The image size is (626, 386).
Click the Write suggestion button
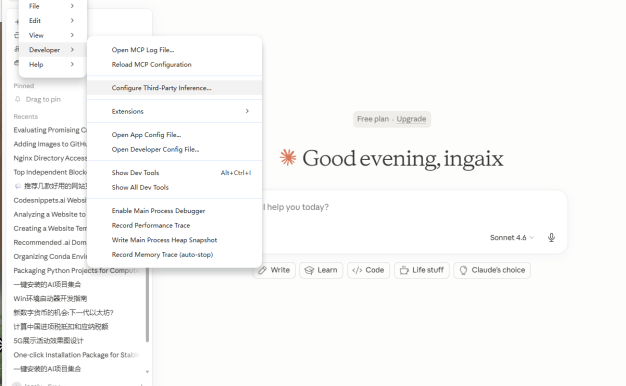click(x=274, y=270)
